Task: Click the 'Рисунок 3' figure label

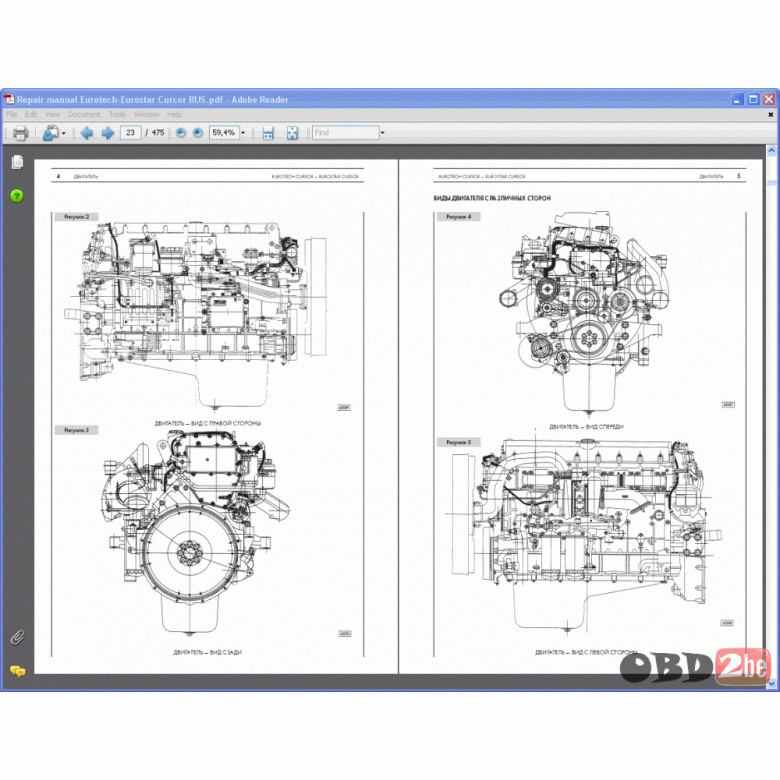Action: pos(77,430)
